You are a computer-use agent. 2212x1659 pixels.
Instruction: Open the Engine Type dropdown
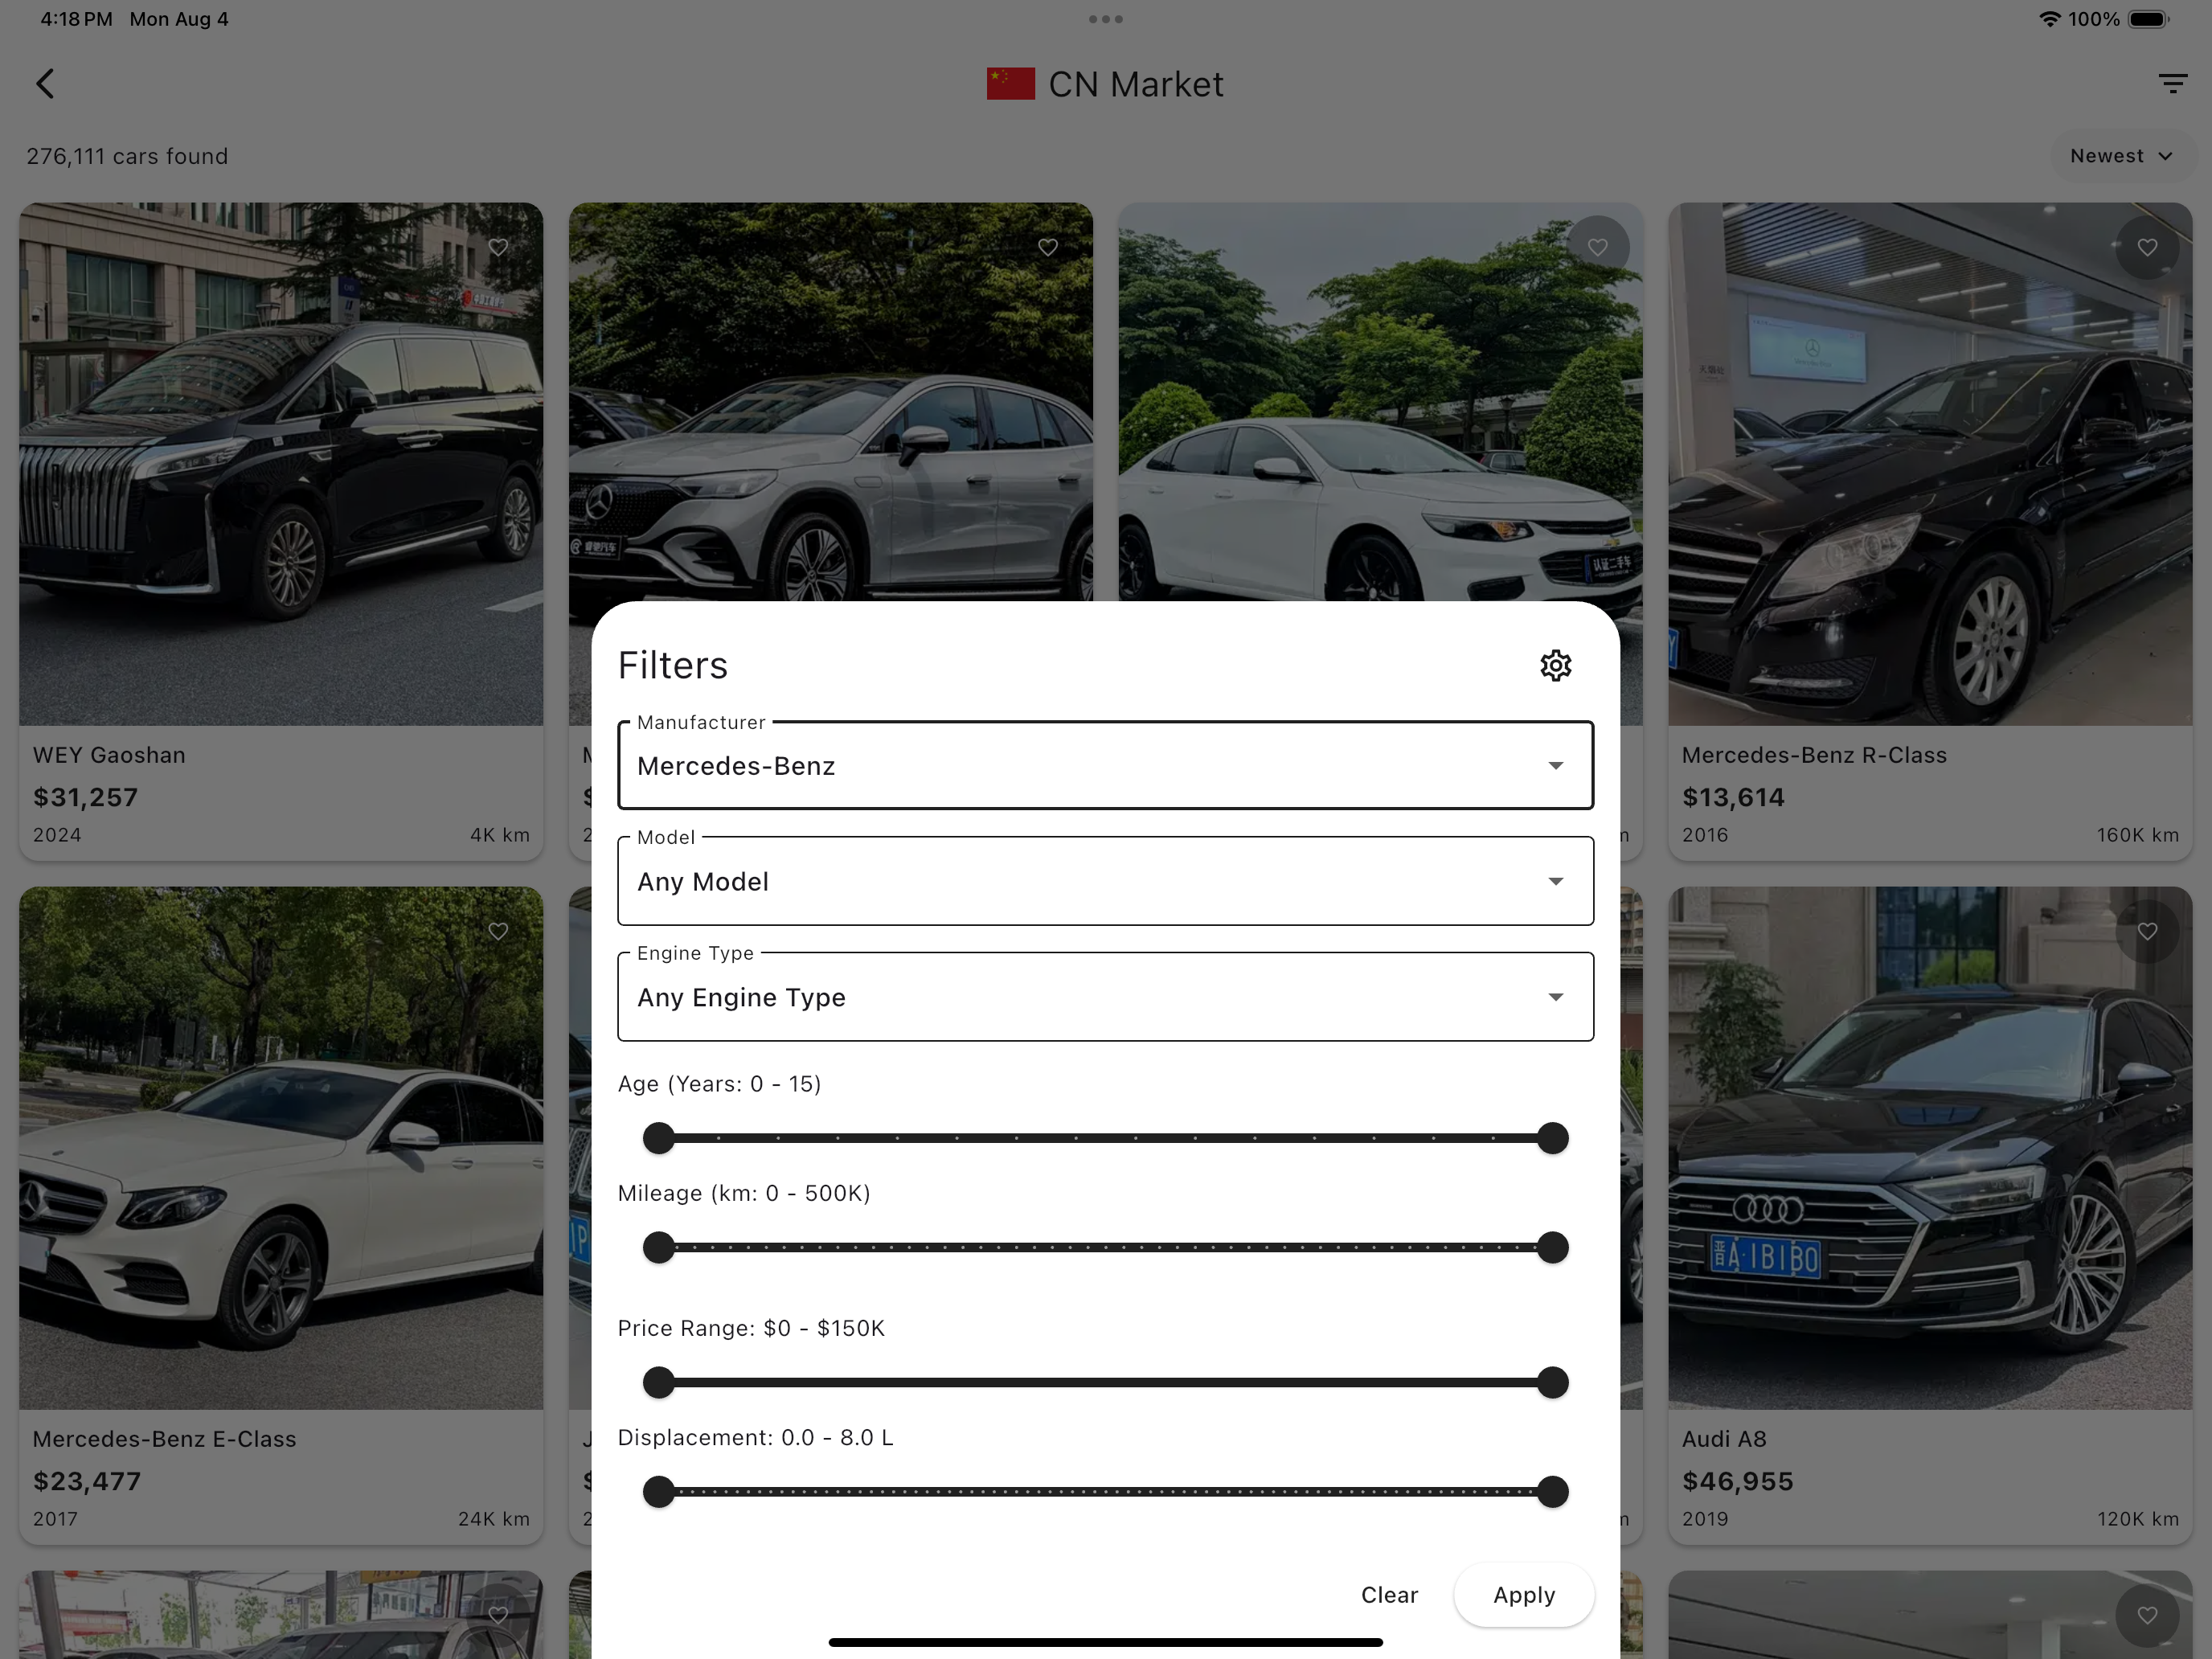[x=1105, y=997]
